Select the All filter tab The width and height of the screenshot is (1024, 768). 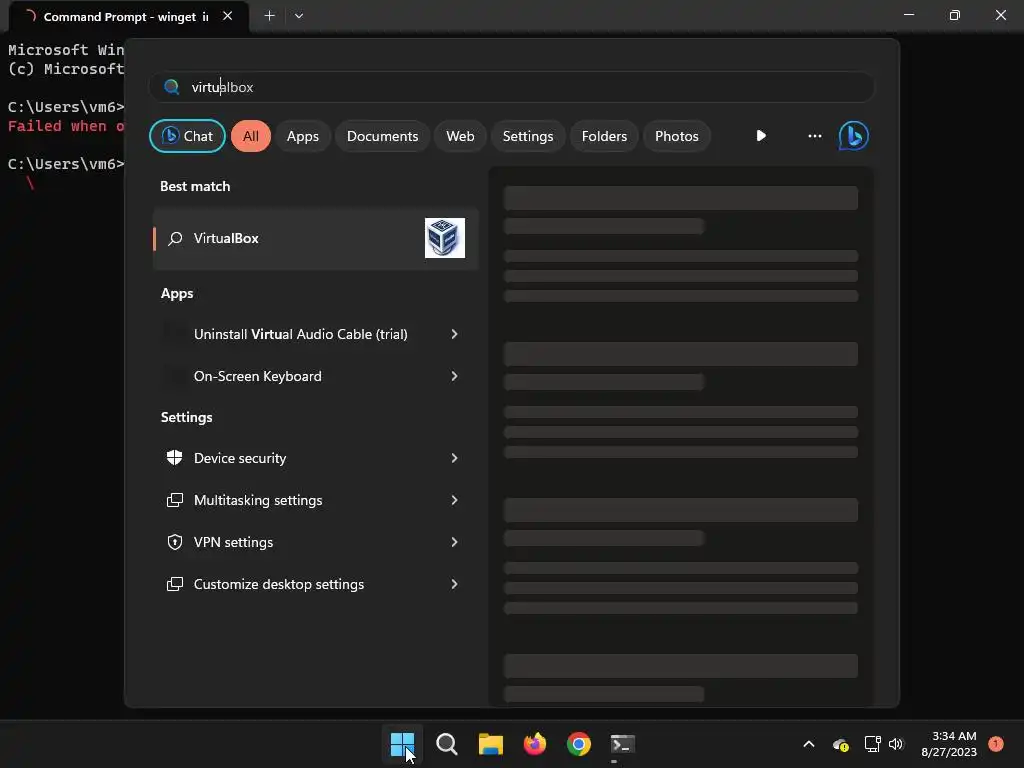pyautogui.click(x=251, y=136)
